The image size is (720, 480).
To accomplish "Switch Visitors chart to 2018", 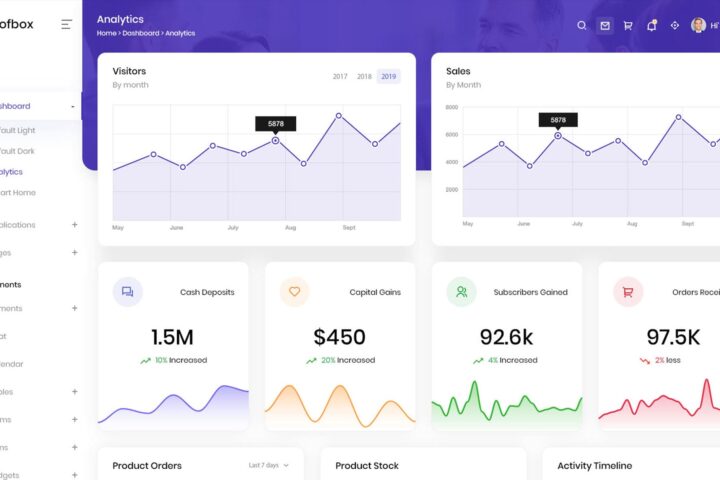I will (364, 77).
